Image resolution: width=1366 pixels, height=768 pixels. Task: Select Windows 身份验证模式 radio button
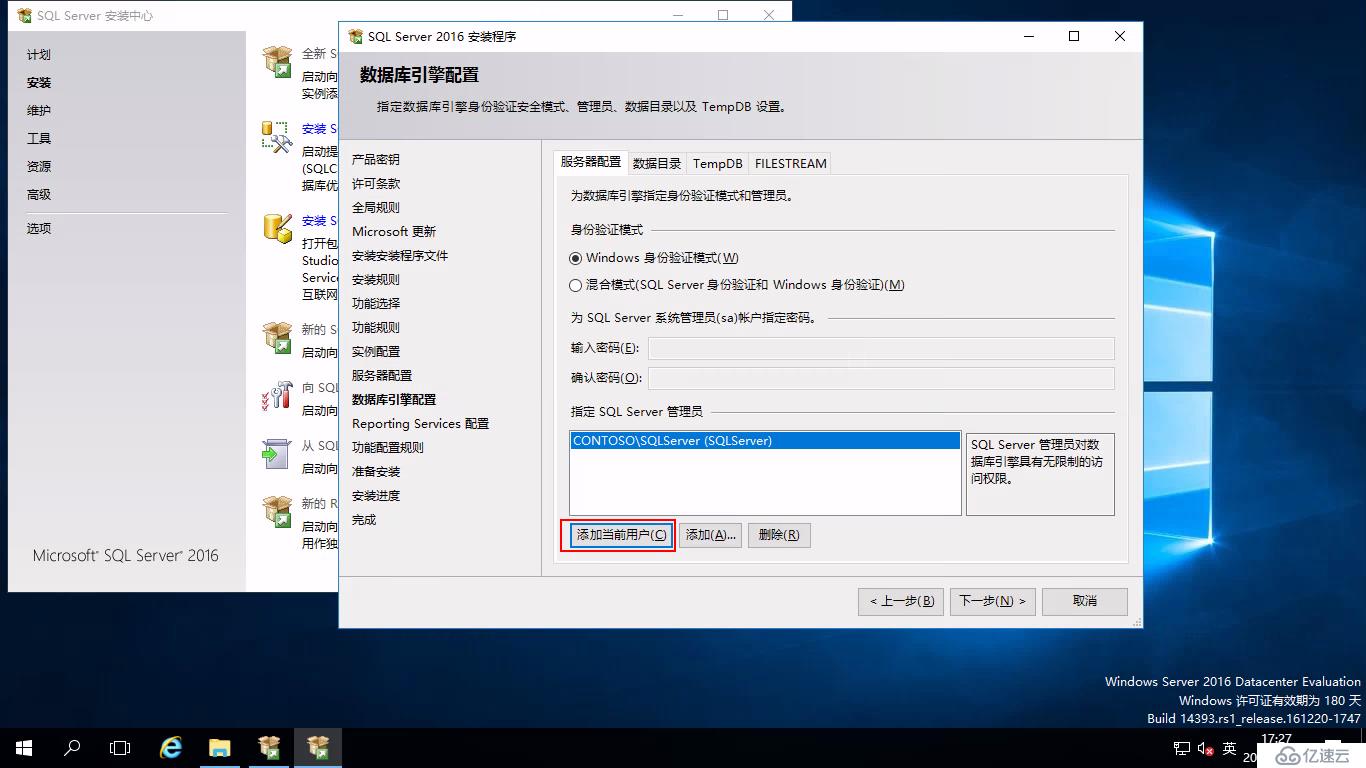coord(575,258)
